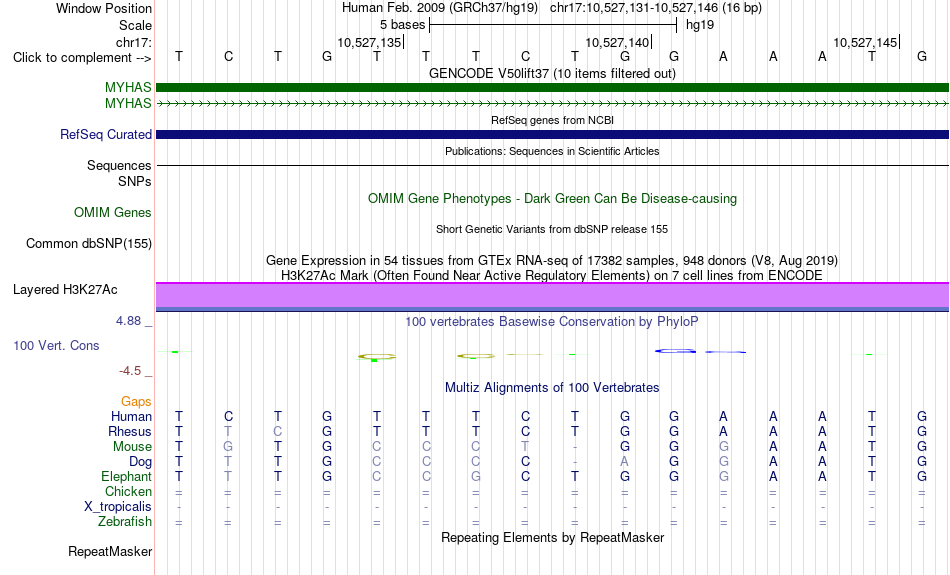The height and width of the screenshot is (575, 950).
Task: Click the MYHAS intron arrow line
Action: (x=552, y=104)
